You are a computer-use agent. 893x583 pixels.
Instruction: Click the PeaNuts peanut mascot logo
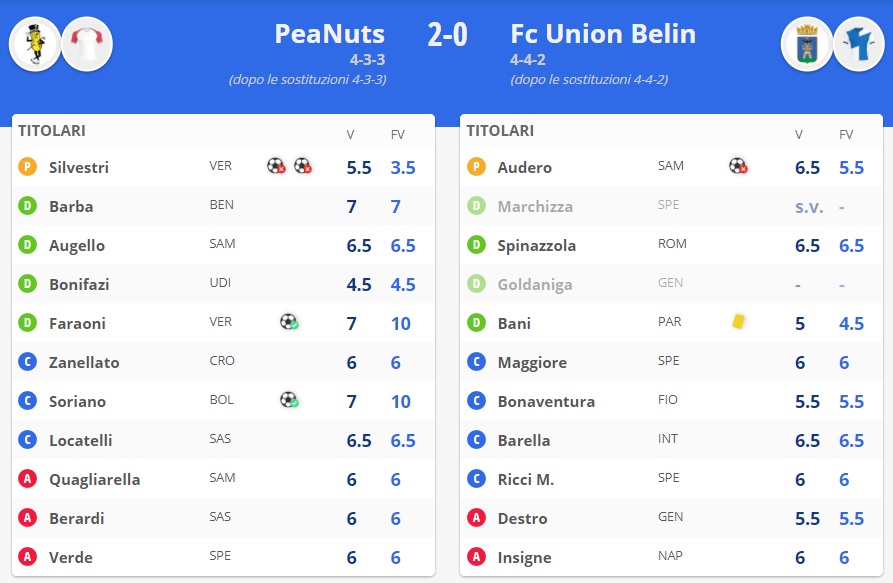35,44
